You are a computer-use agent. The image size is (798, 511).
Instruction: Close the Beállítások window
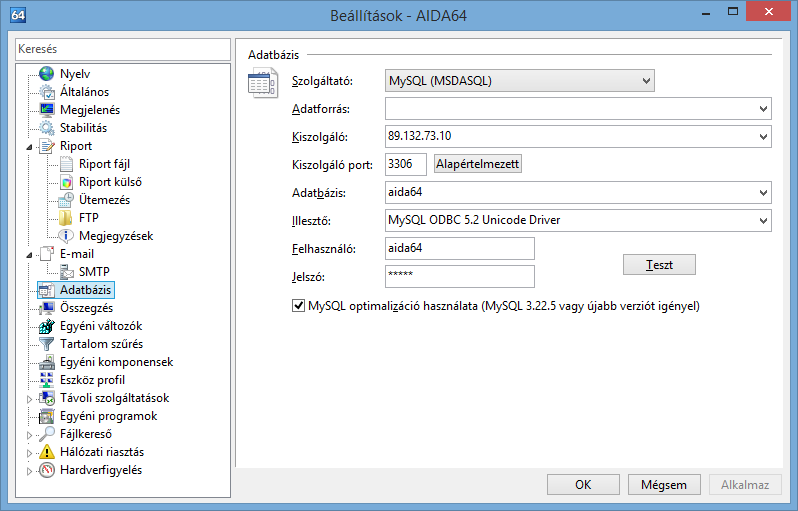769,11
